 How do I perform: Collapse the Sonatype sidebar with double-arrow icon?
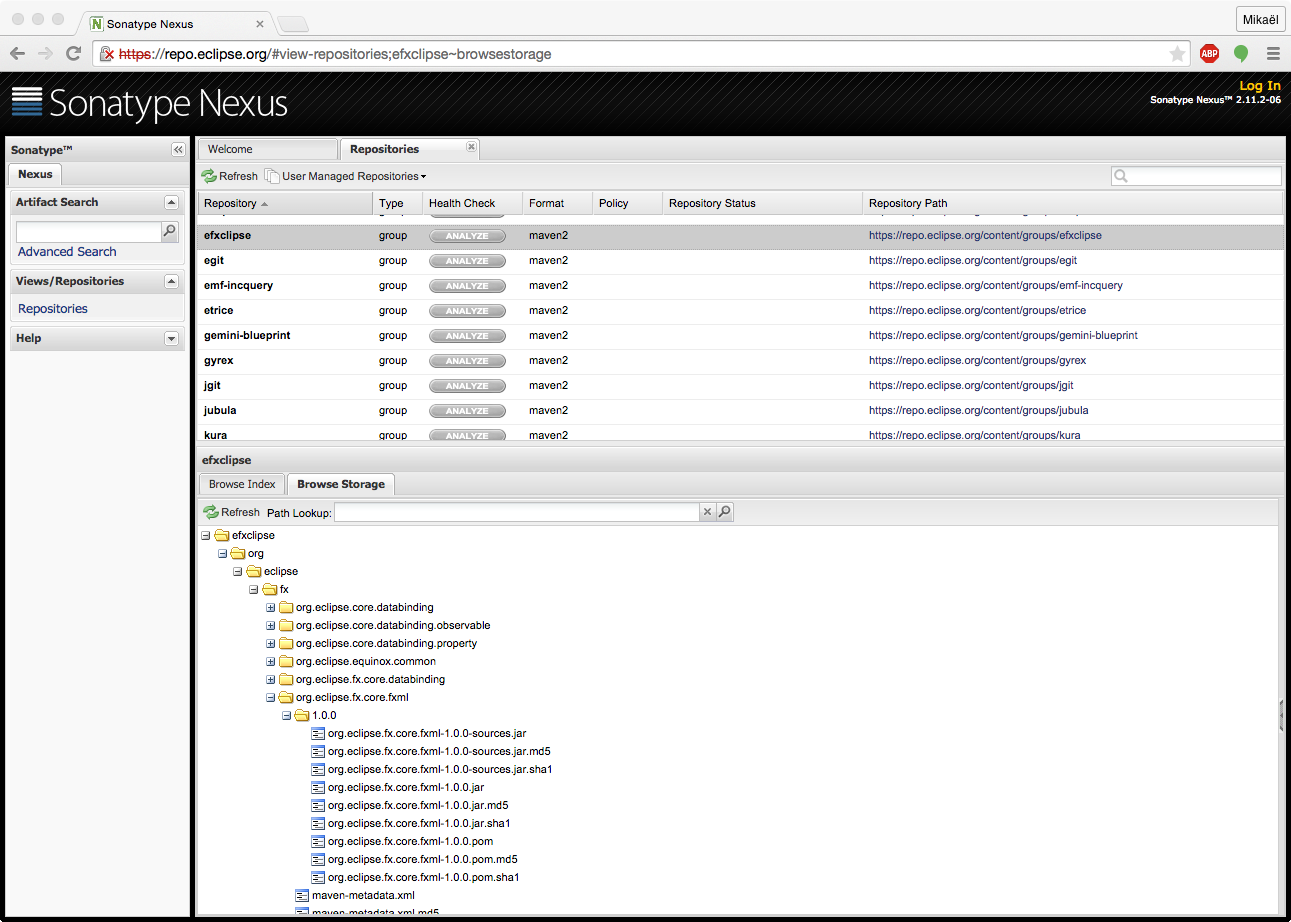178,149
